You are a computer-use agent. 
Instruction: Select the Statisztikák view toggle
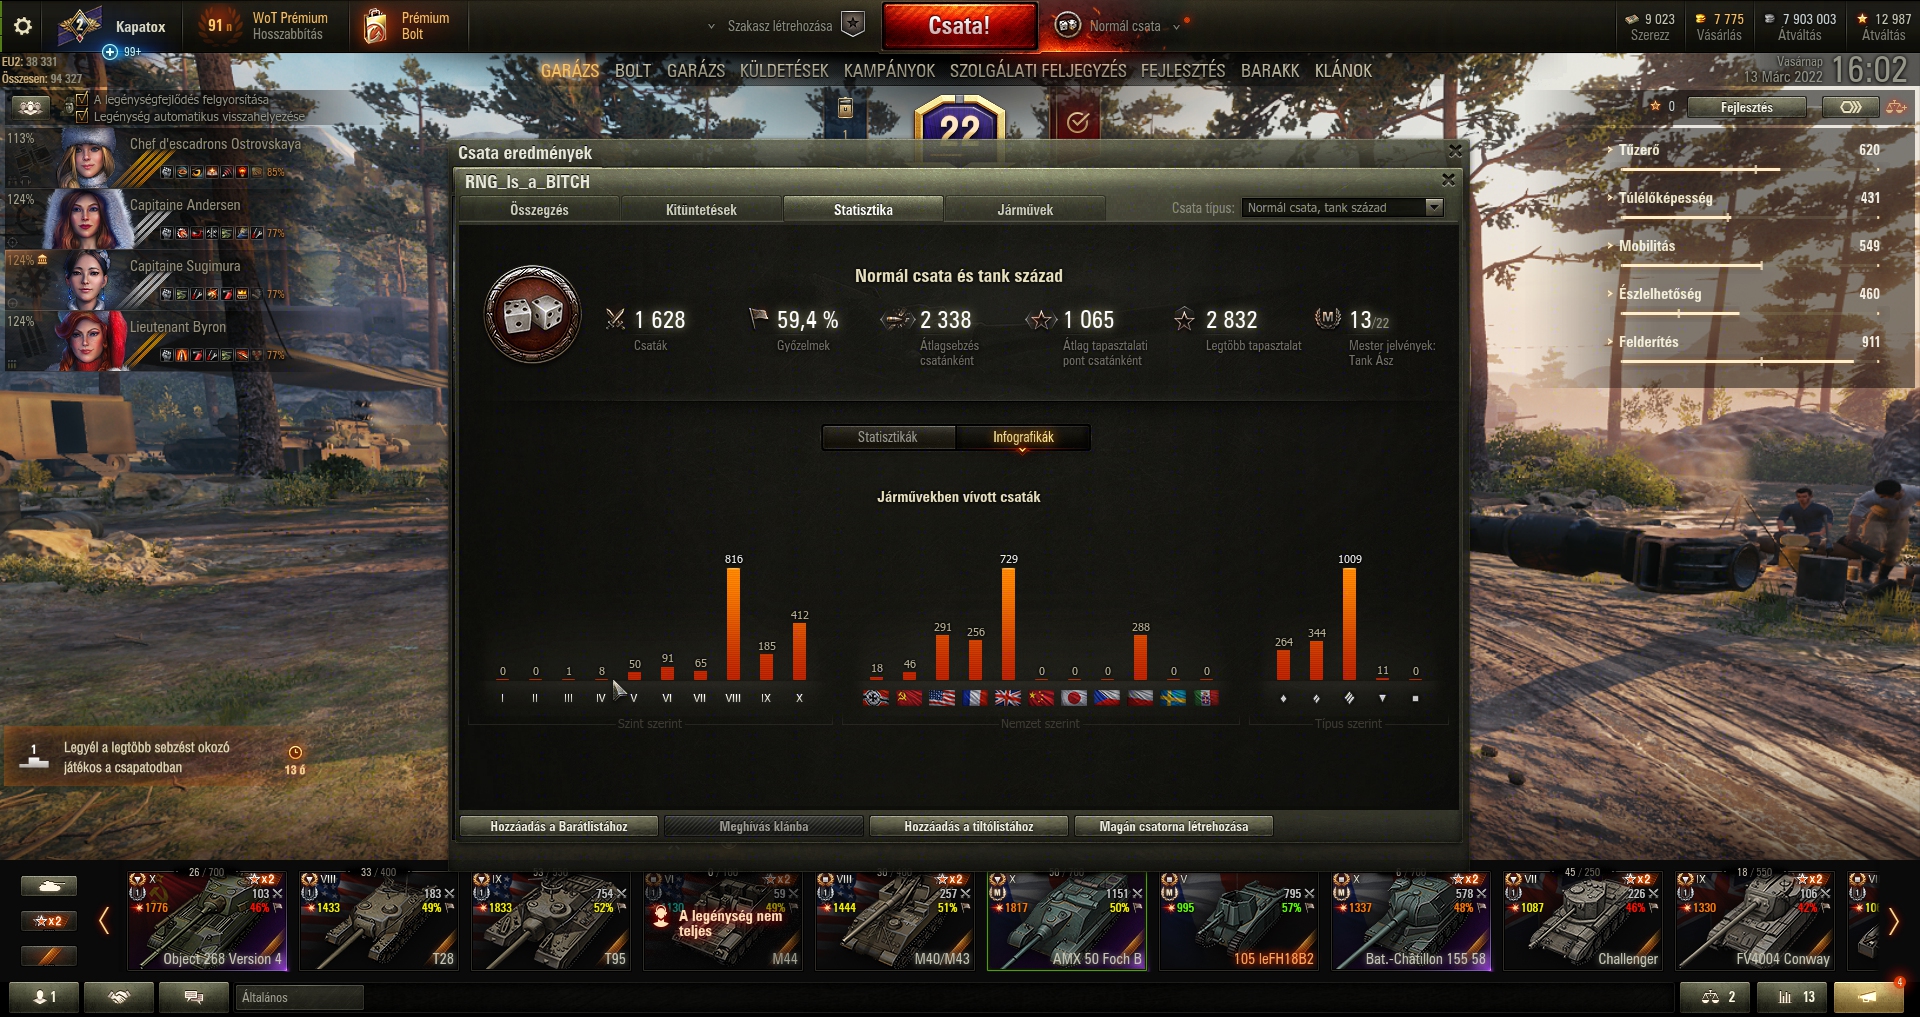click(887, 437)
